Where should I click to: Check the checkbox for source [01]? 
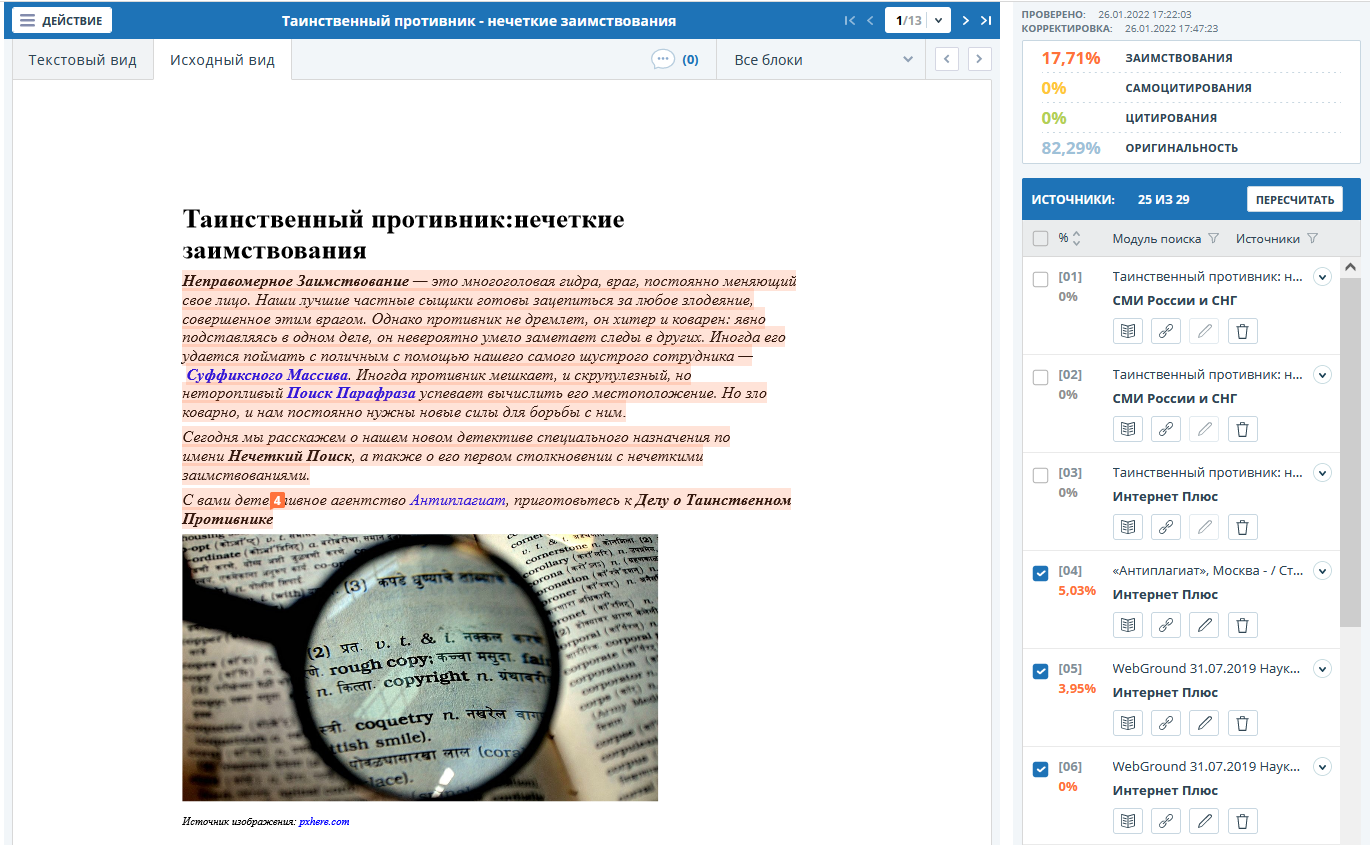pyautogui.click(x=1040, y=279)
